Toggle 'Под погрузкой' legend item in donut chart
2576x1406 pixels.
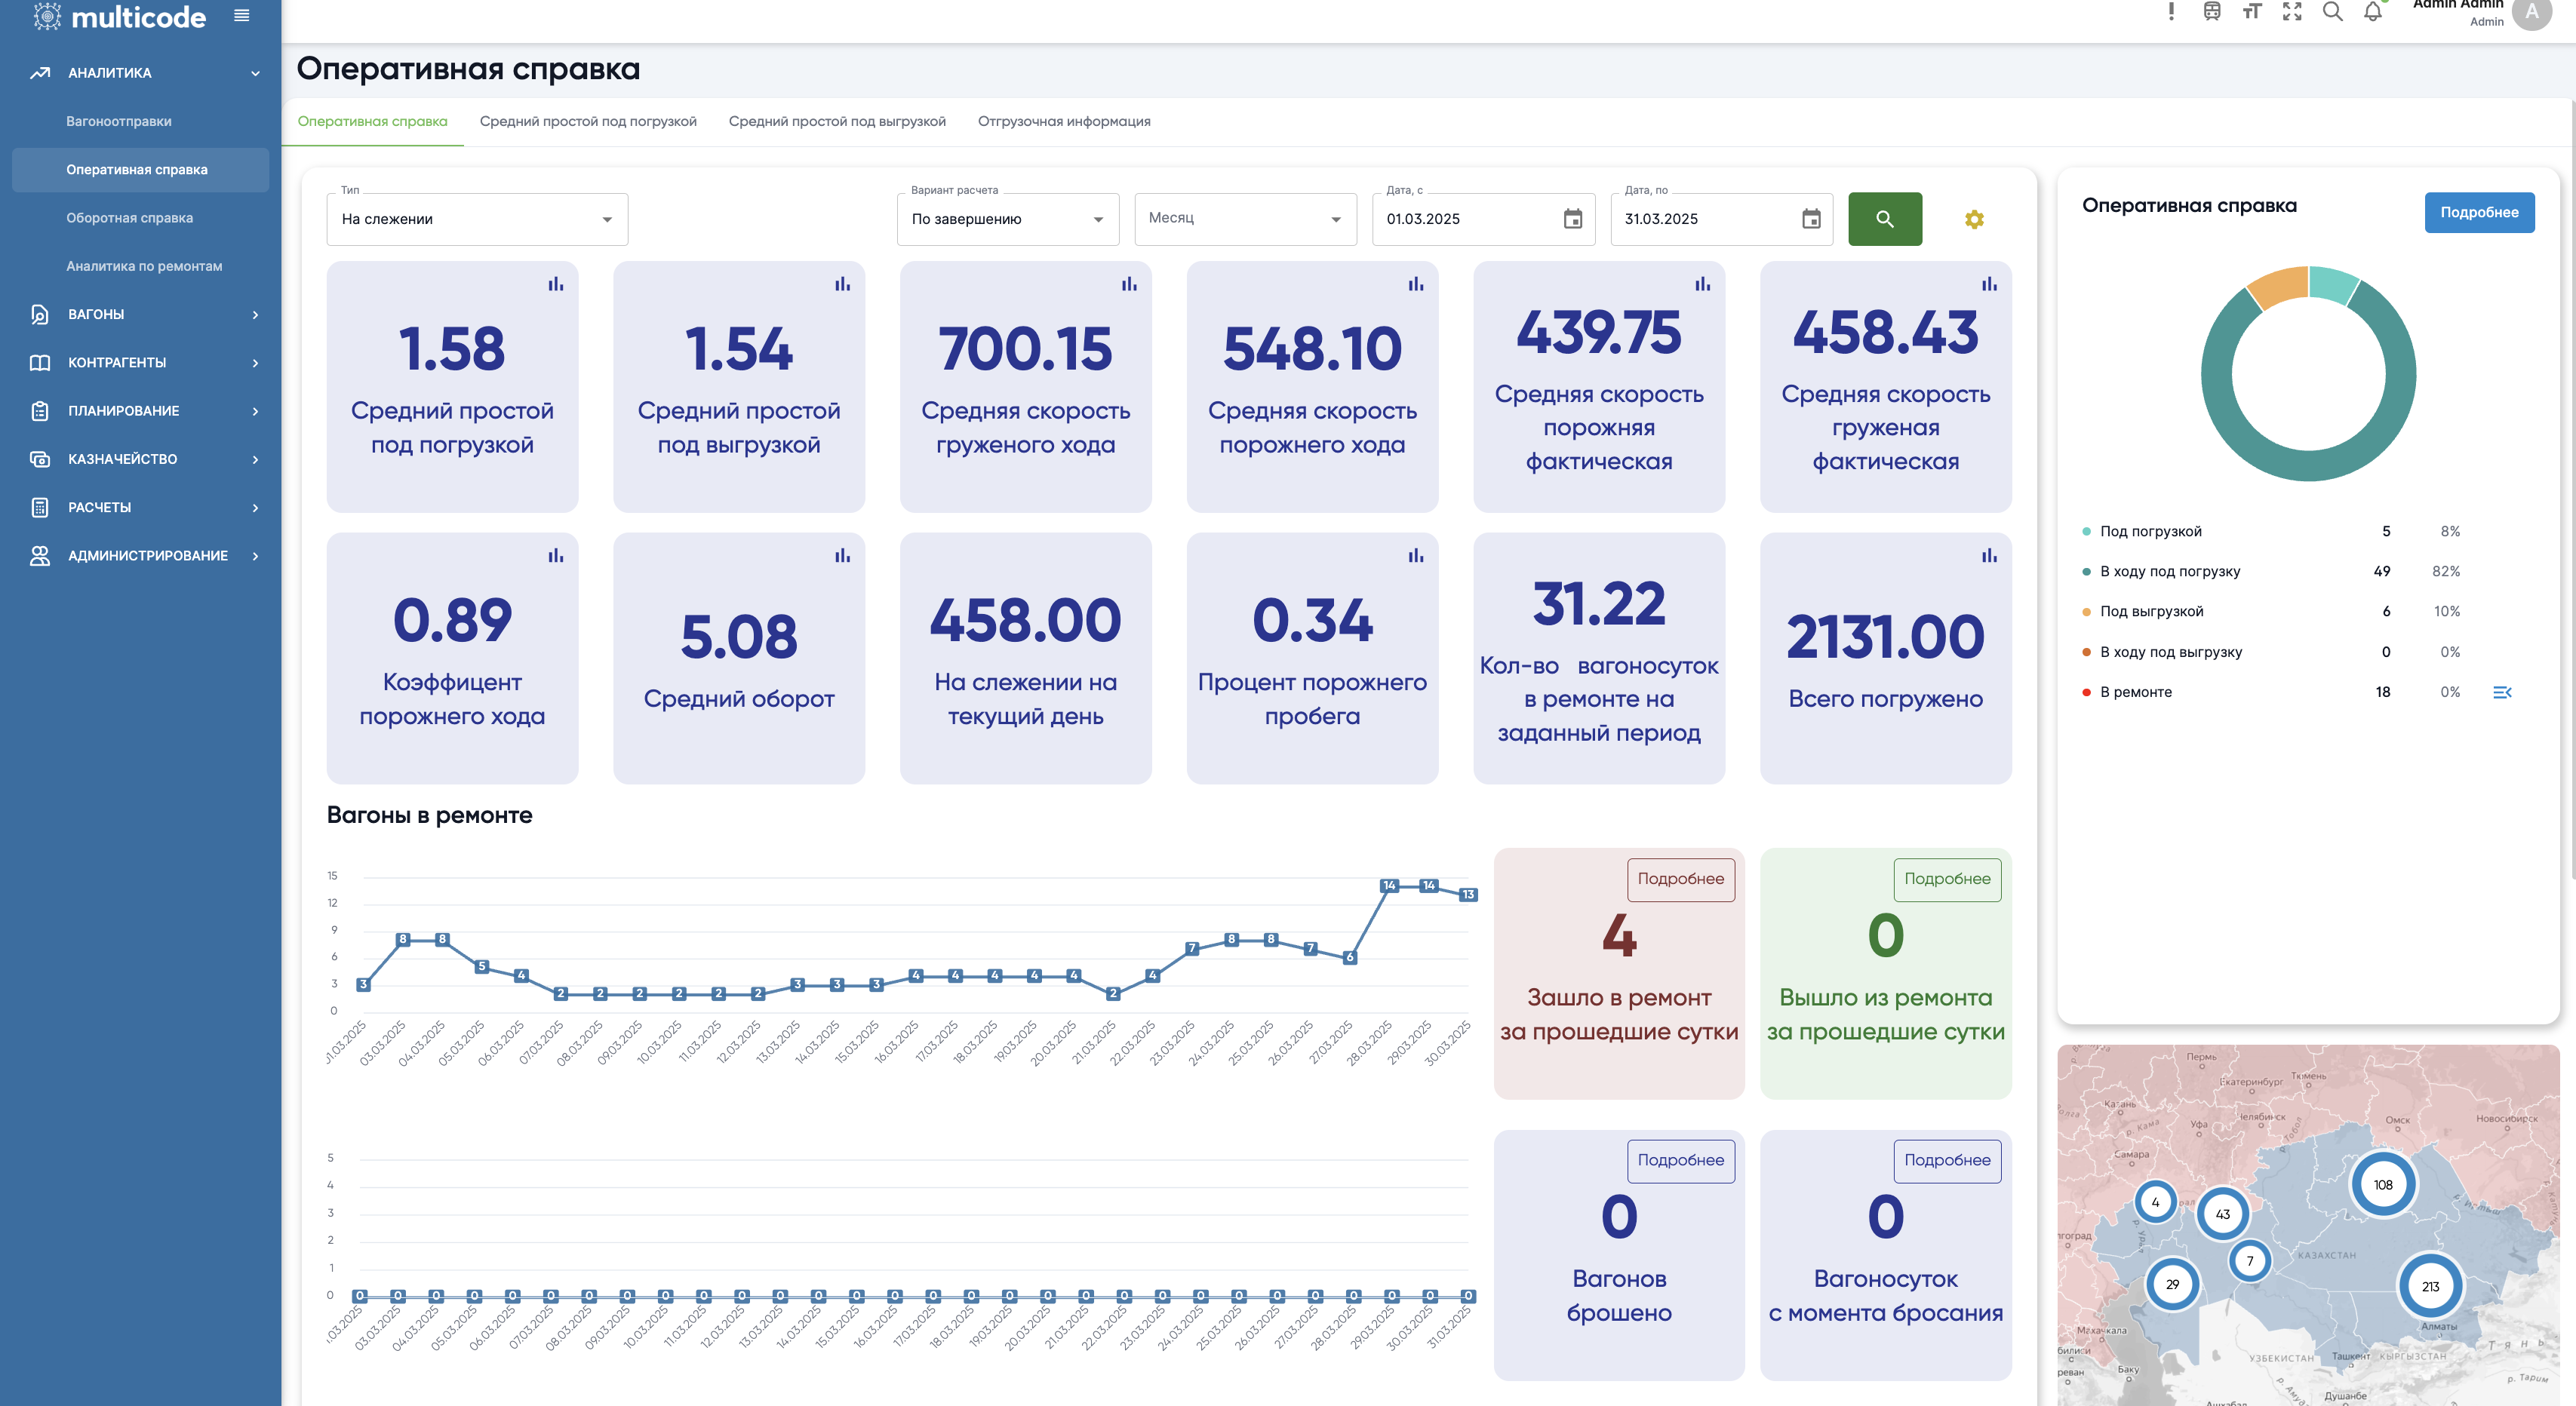pos(2150,531)
